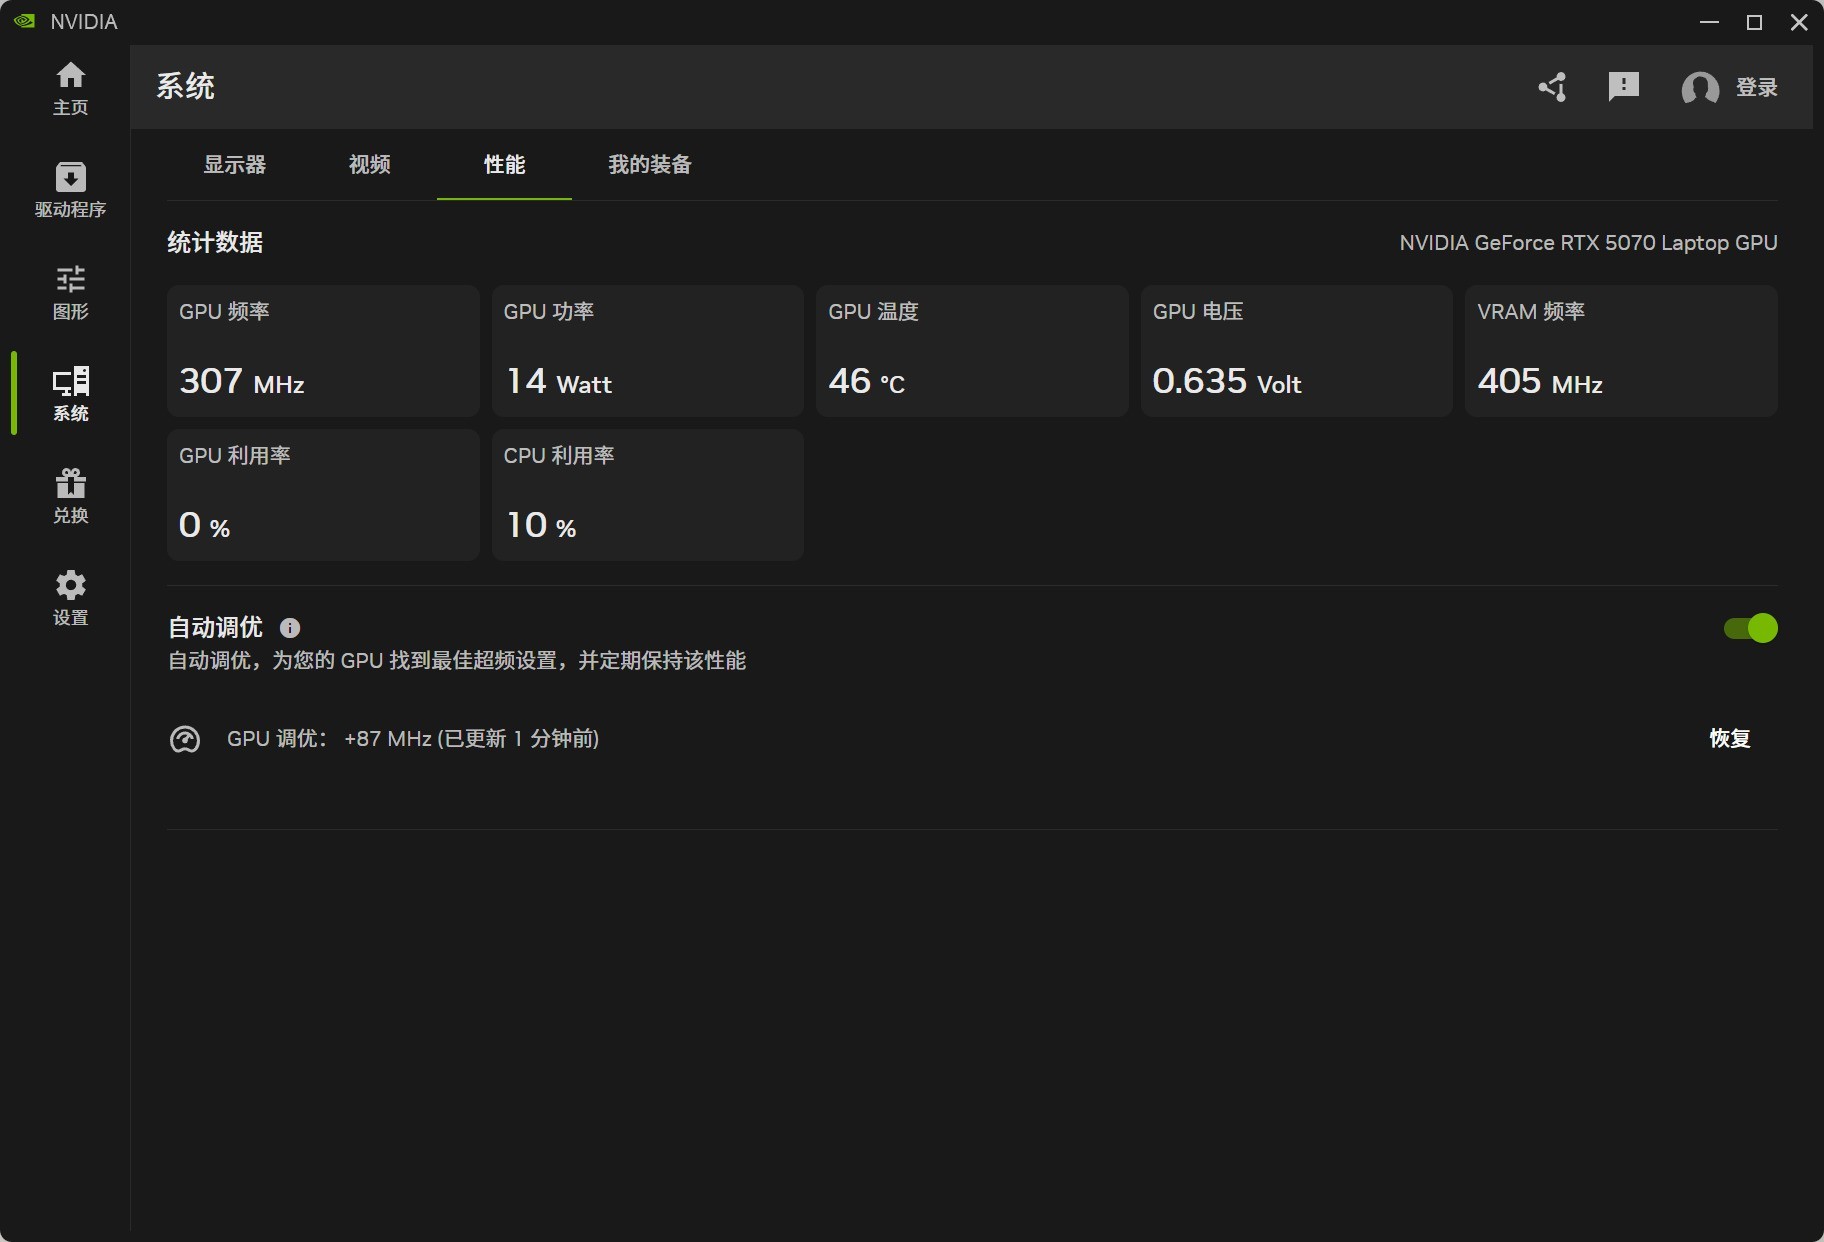Open the feedback exclamation icon

1623,87
